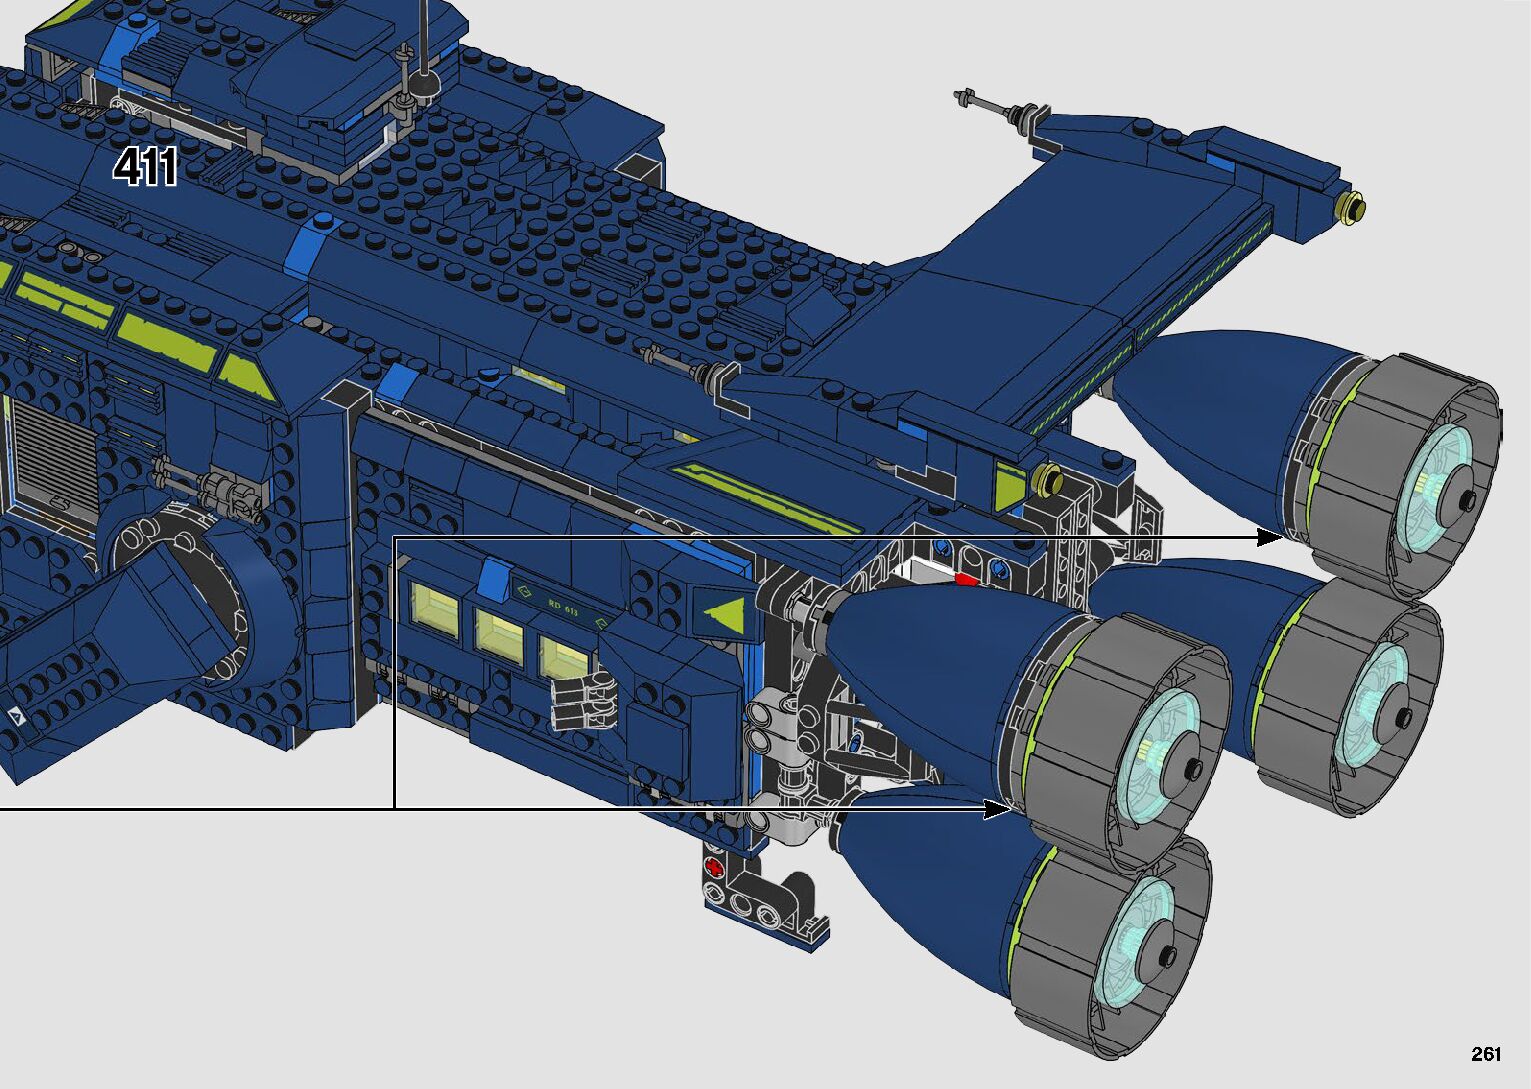Click the step number 411
This screenshot has width=1531, height=1089.
146,167
